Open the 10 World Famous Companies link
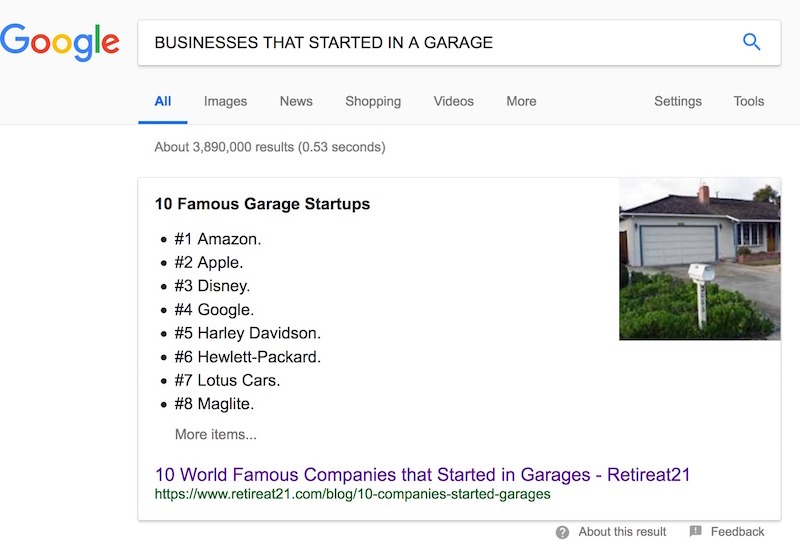Screen dimensions: 800x542 coord(422,475)
